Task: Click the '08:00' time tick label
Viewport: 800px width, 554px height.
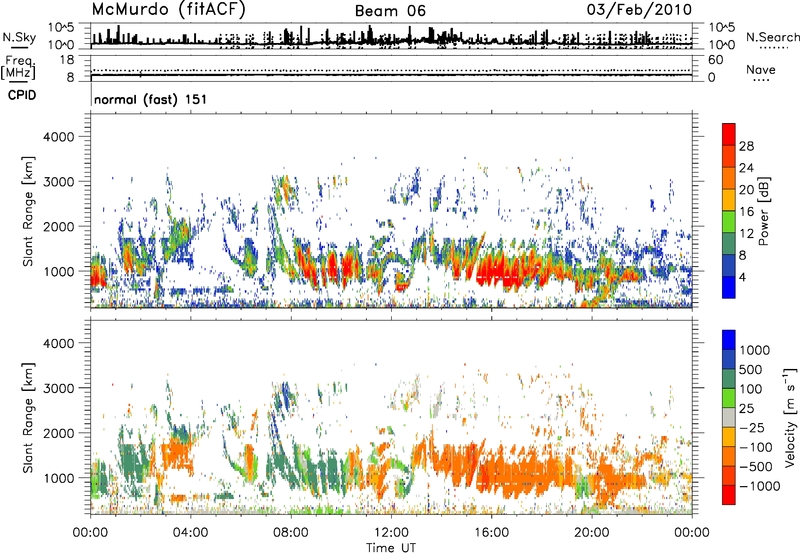Action: click(x=291, y=533)
